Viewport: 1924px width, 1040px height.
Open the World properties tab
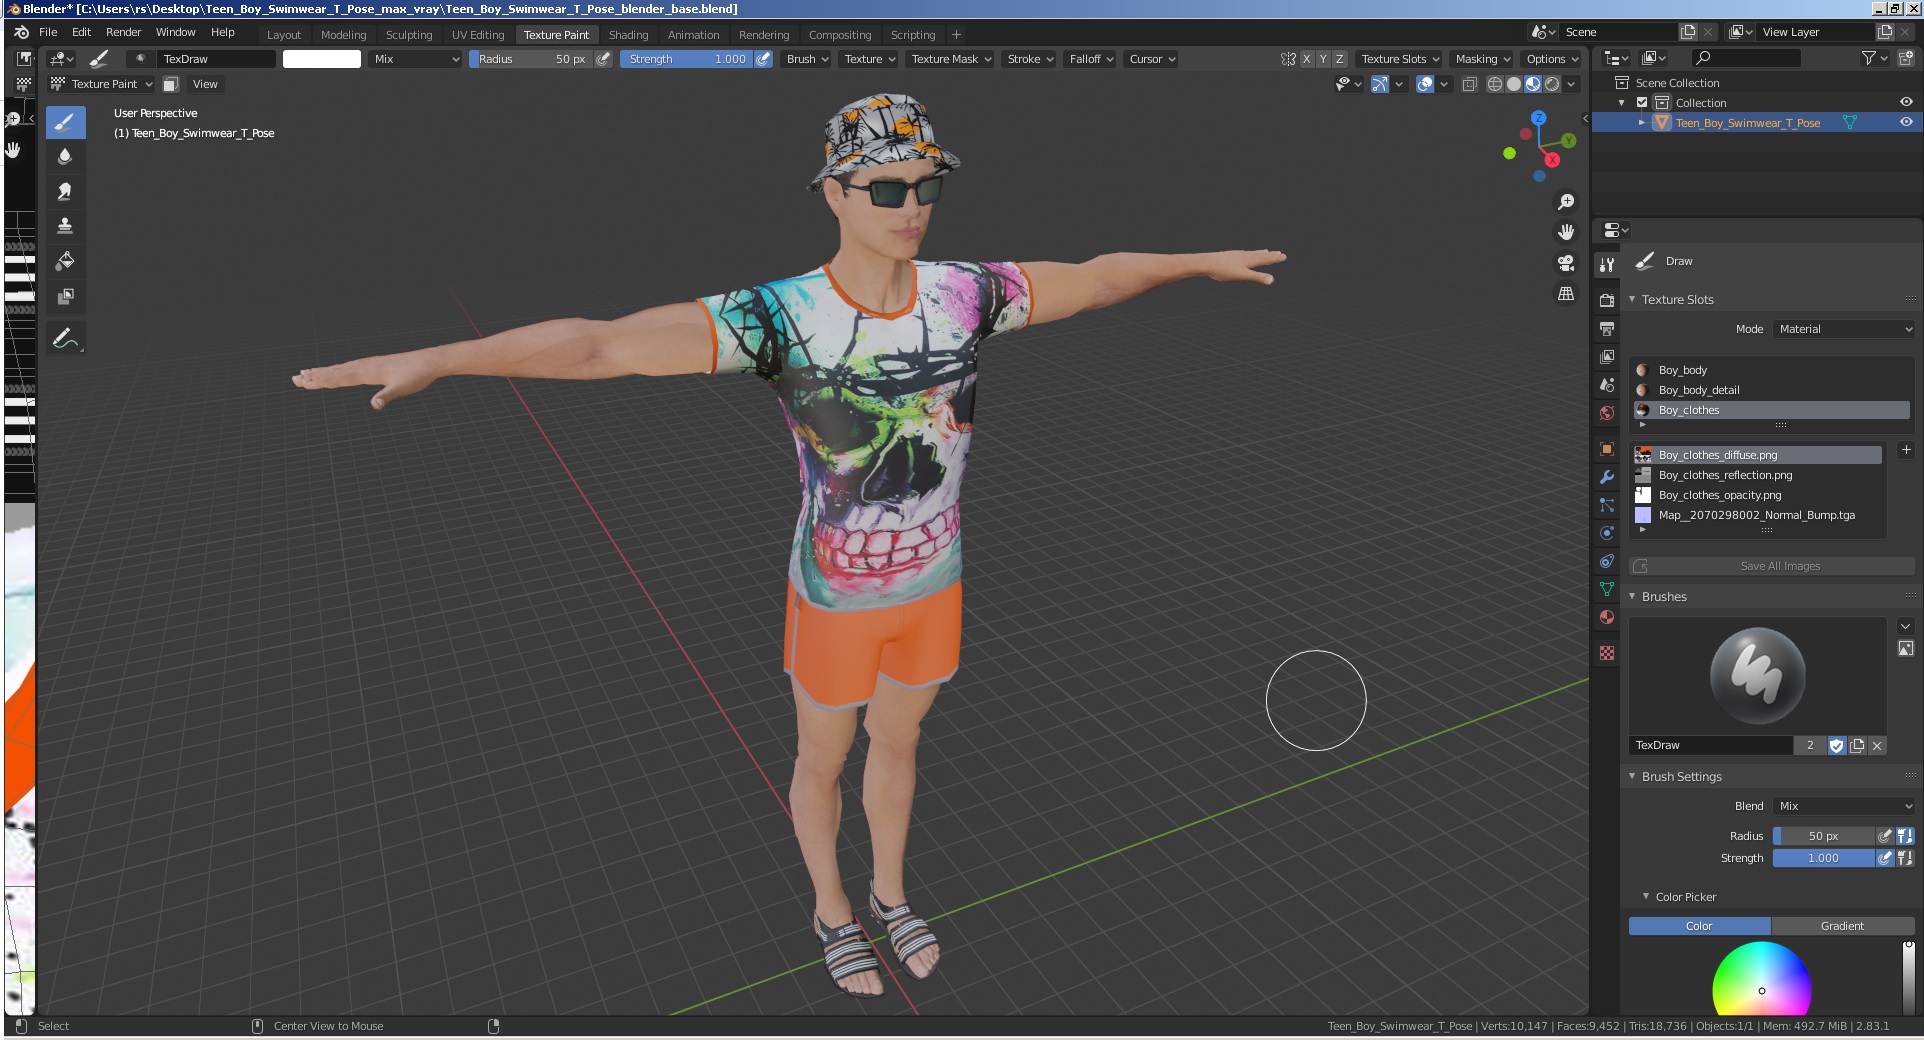(1607, 413)
